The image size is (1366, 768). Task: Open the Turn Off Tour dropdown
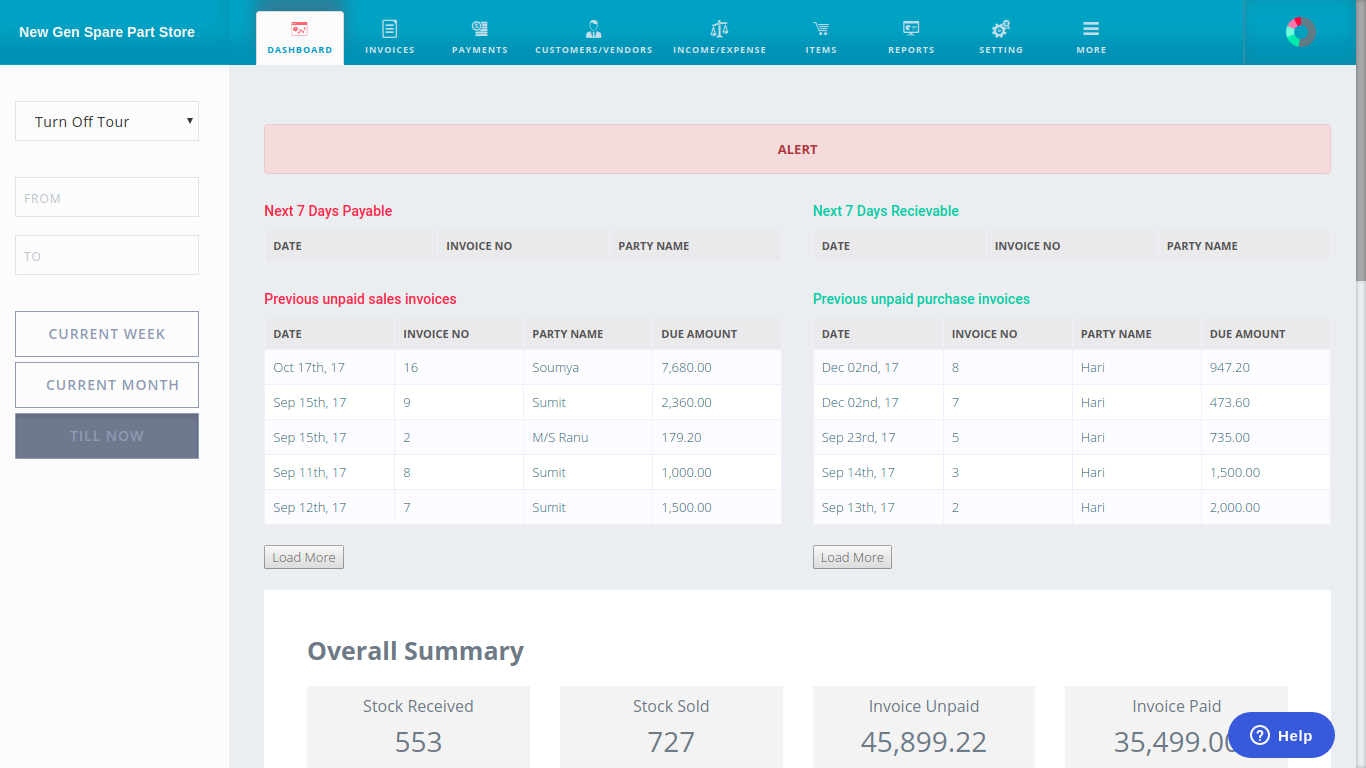coord(107,121)
